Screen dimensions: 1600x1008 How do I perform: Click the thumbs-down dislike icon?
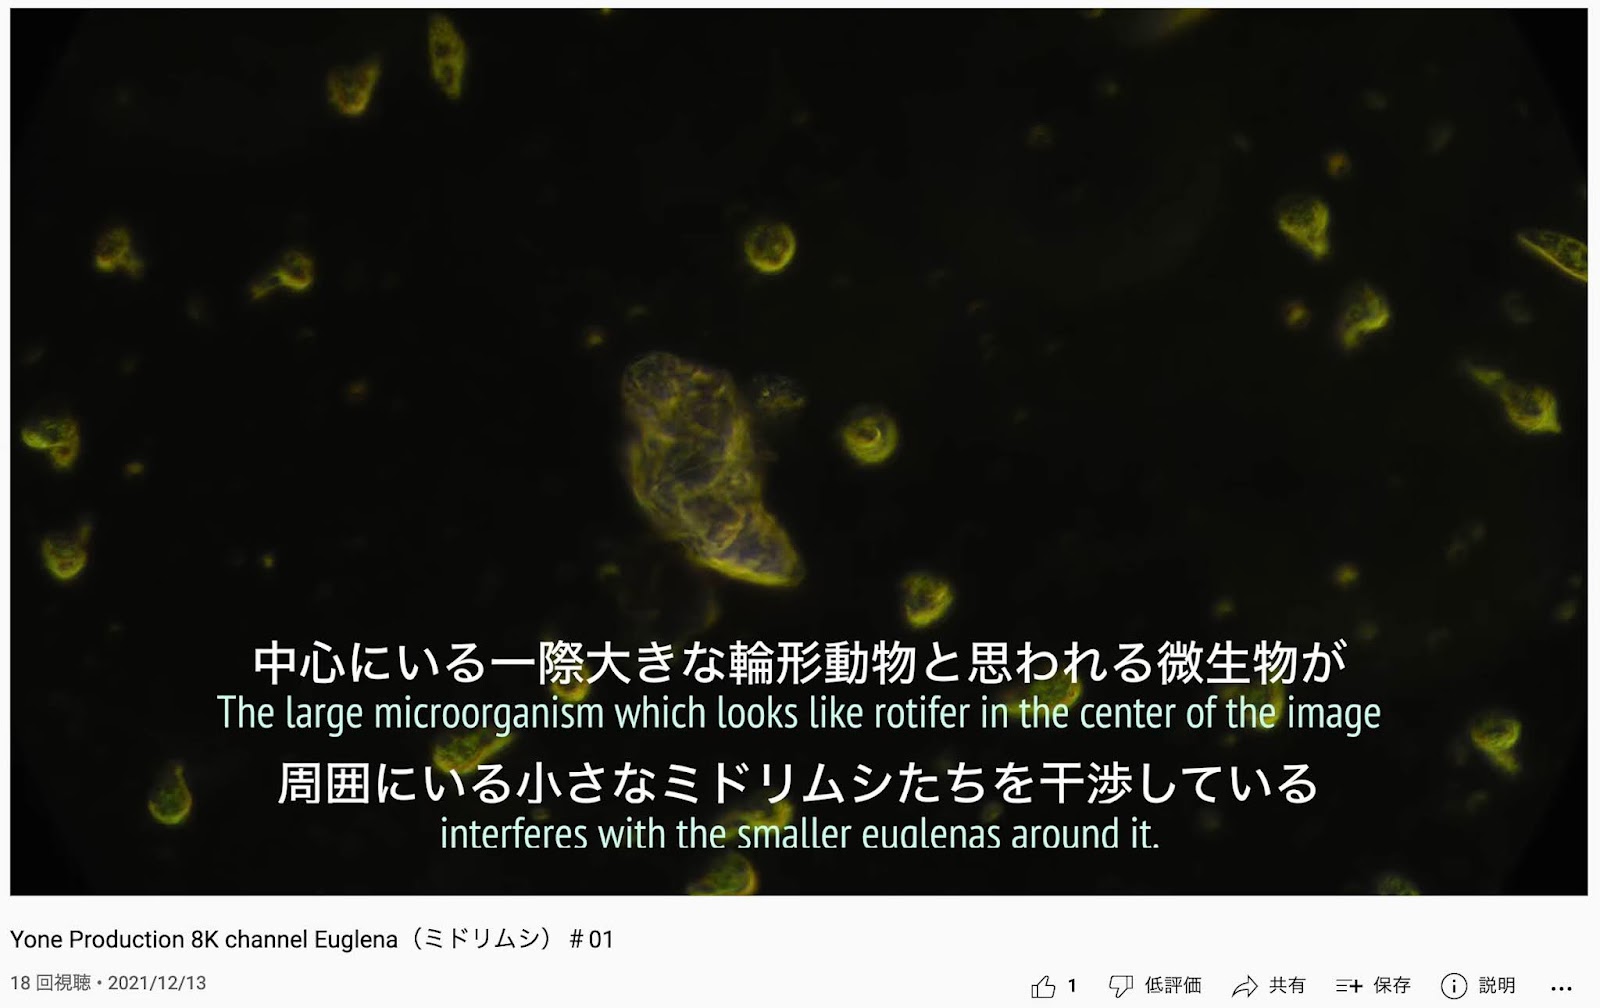[1121, 986]
